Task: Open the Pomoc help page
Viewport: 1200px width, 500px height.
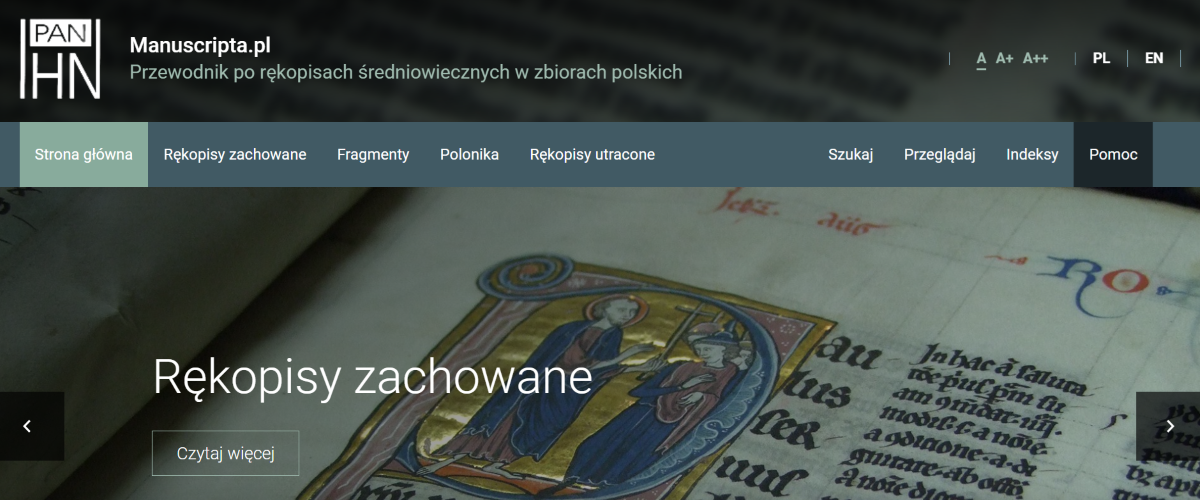Action: click(x=1113, y=154)
